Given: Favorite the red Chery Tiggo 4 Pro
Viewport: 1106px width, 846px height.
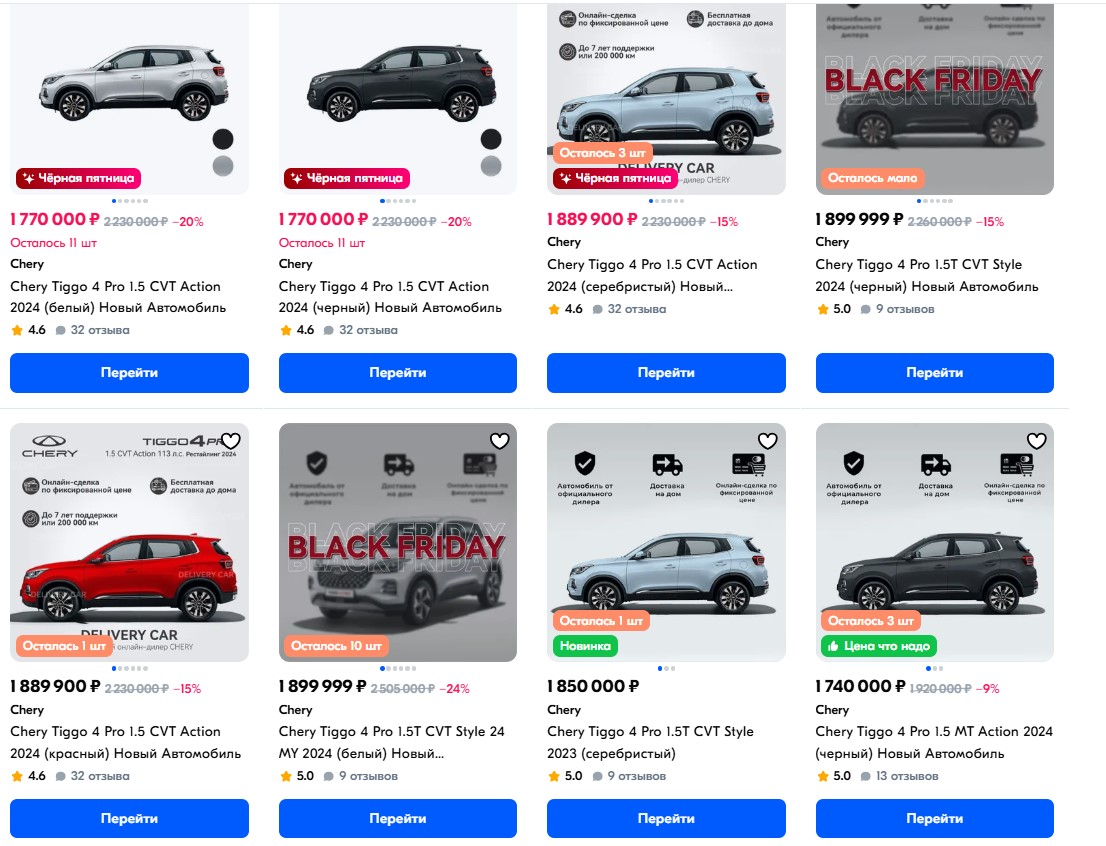Looking at the screenshot, I should [231, 441].
